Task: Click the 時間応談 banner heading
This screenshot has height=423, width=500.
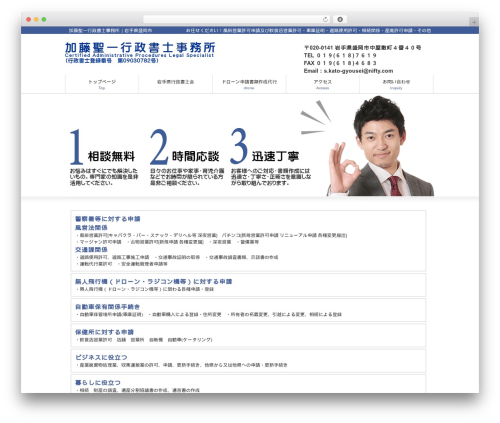Action: [196, 156]
